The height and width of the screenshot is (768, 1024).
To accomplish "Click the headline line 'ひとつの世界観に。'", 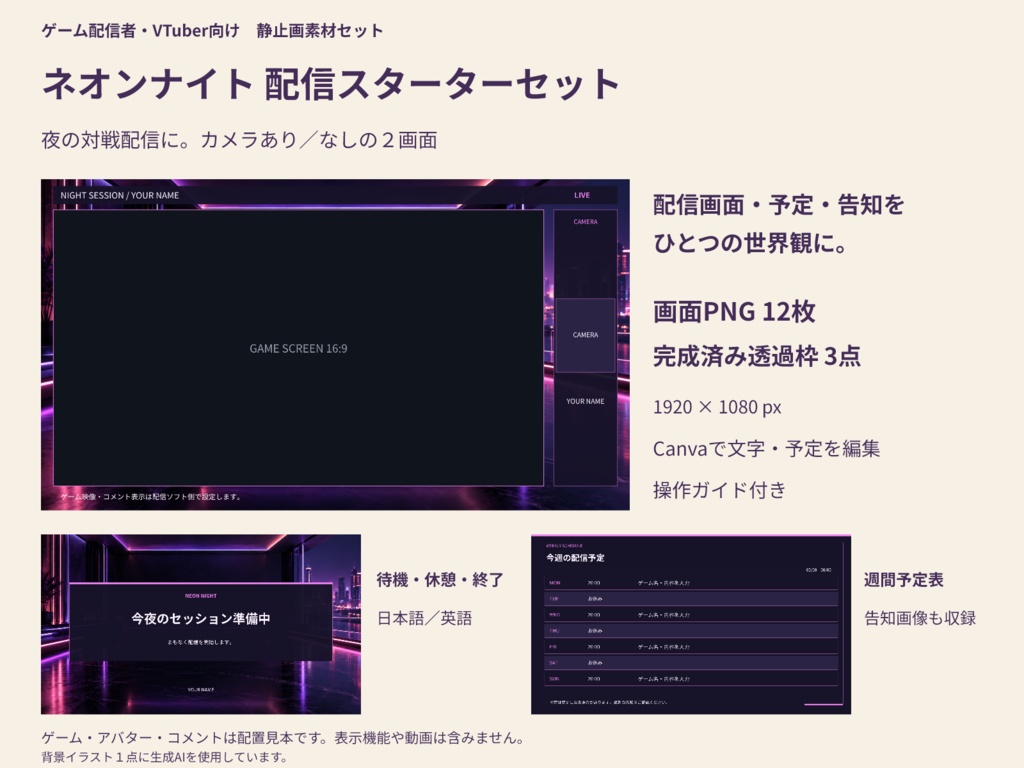I will pos(750,243).
